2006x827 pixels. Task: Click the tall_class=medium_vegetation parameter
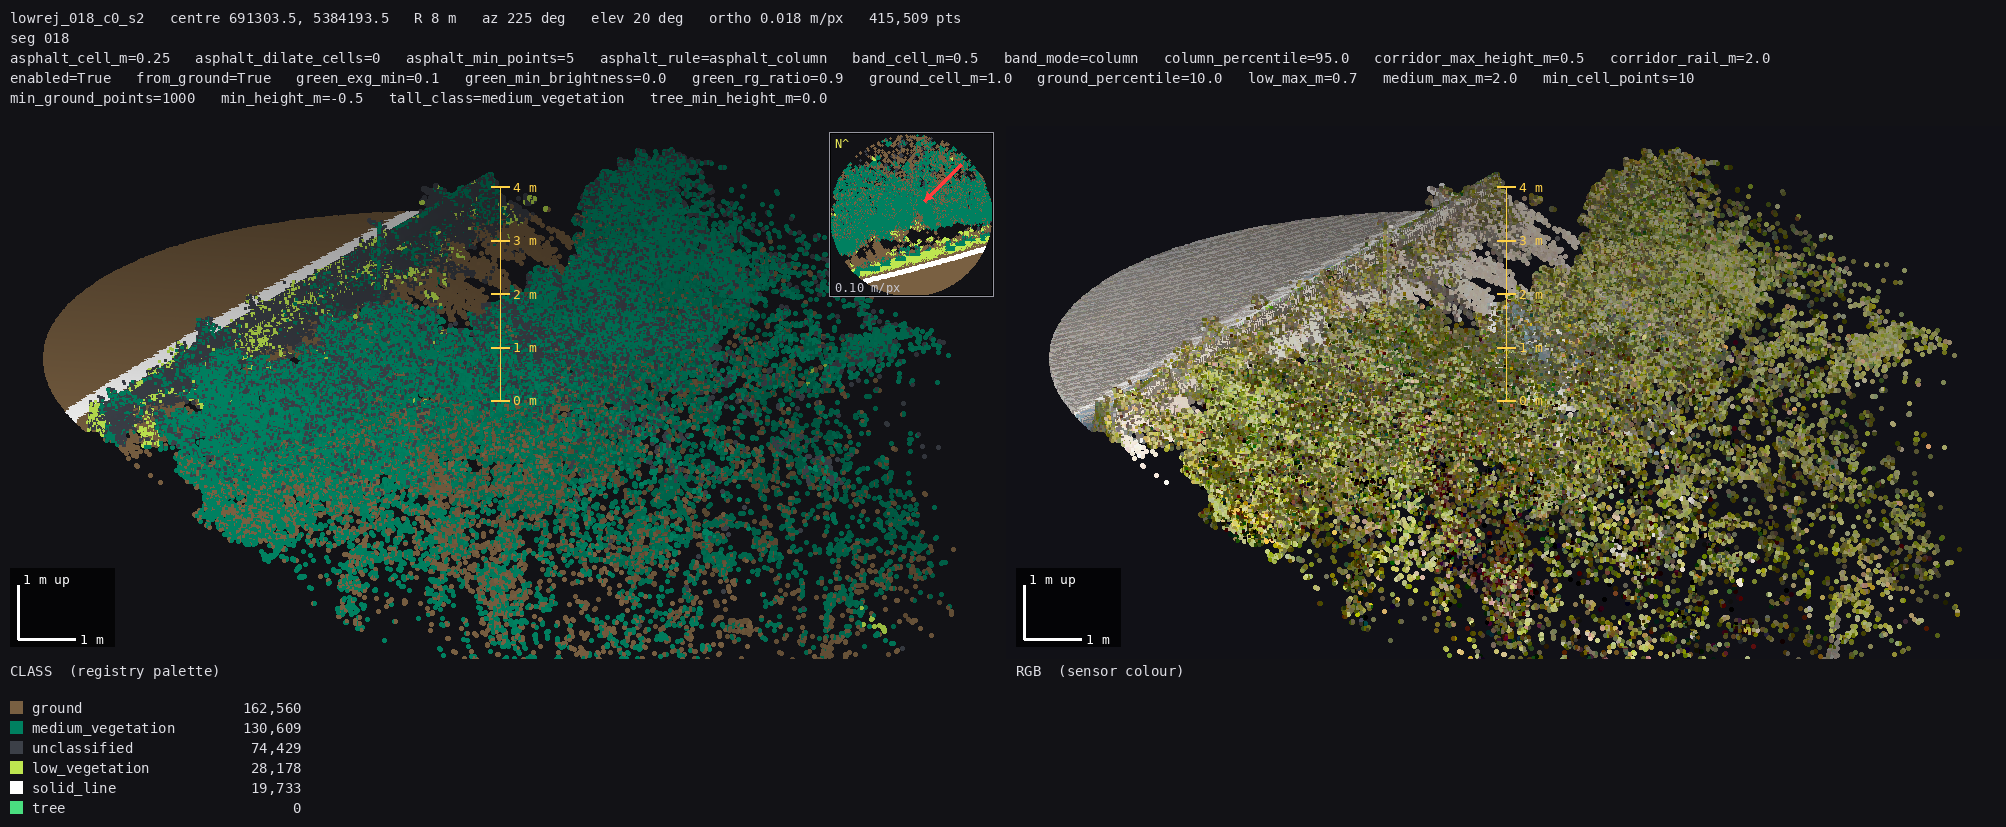click(507, 98)
